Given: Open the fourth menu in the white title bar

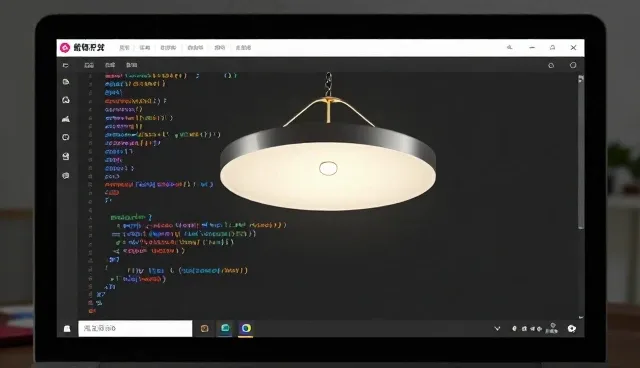Looking at the screenshot, I should [195, 48].
